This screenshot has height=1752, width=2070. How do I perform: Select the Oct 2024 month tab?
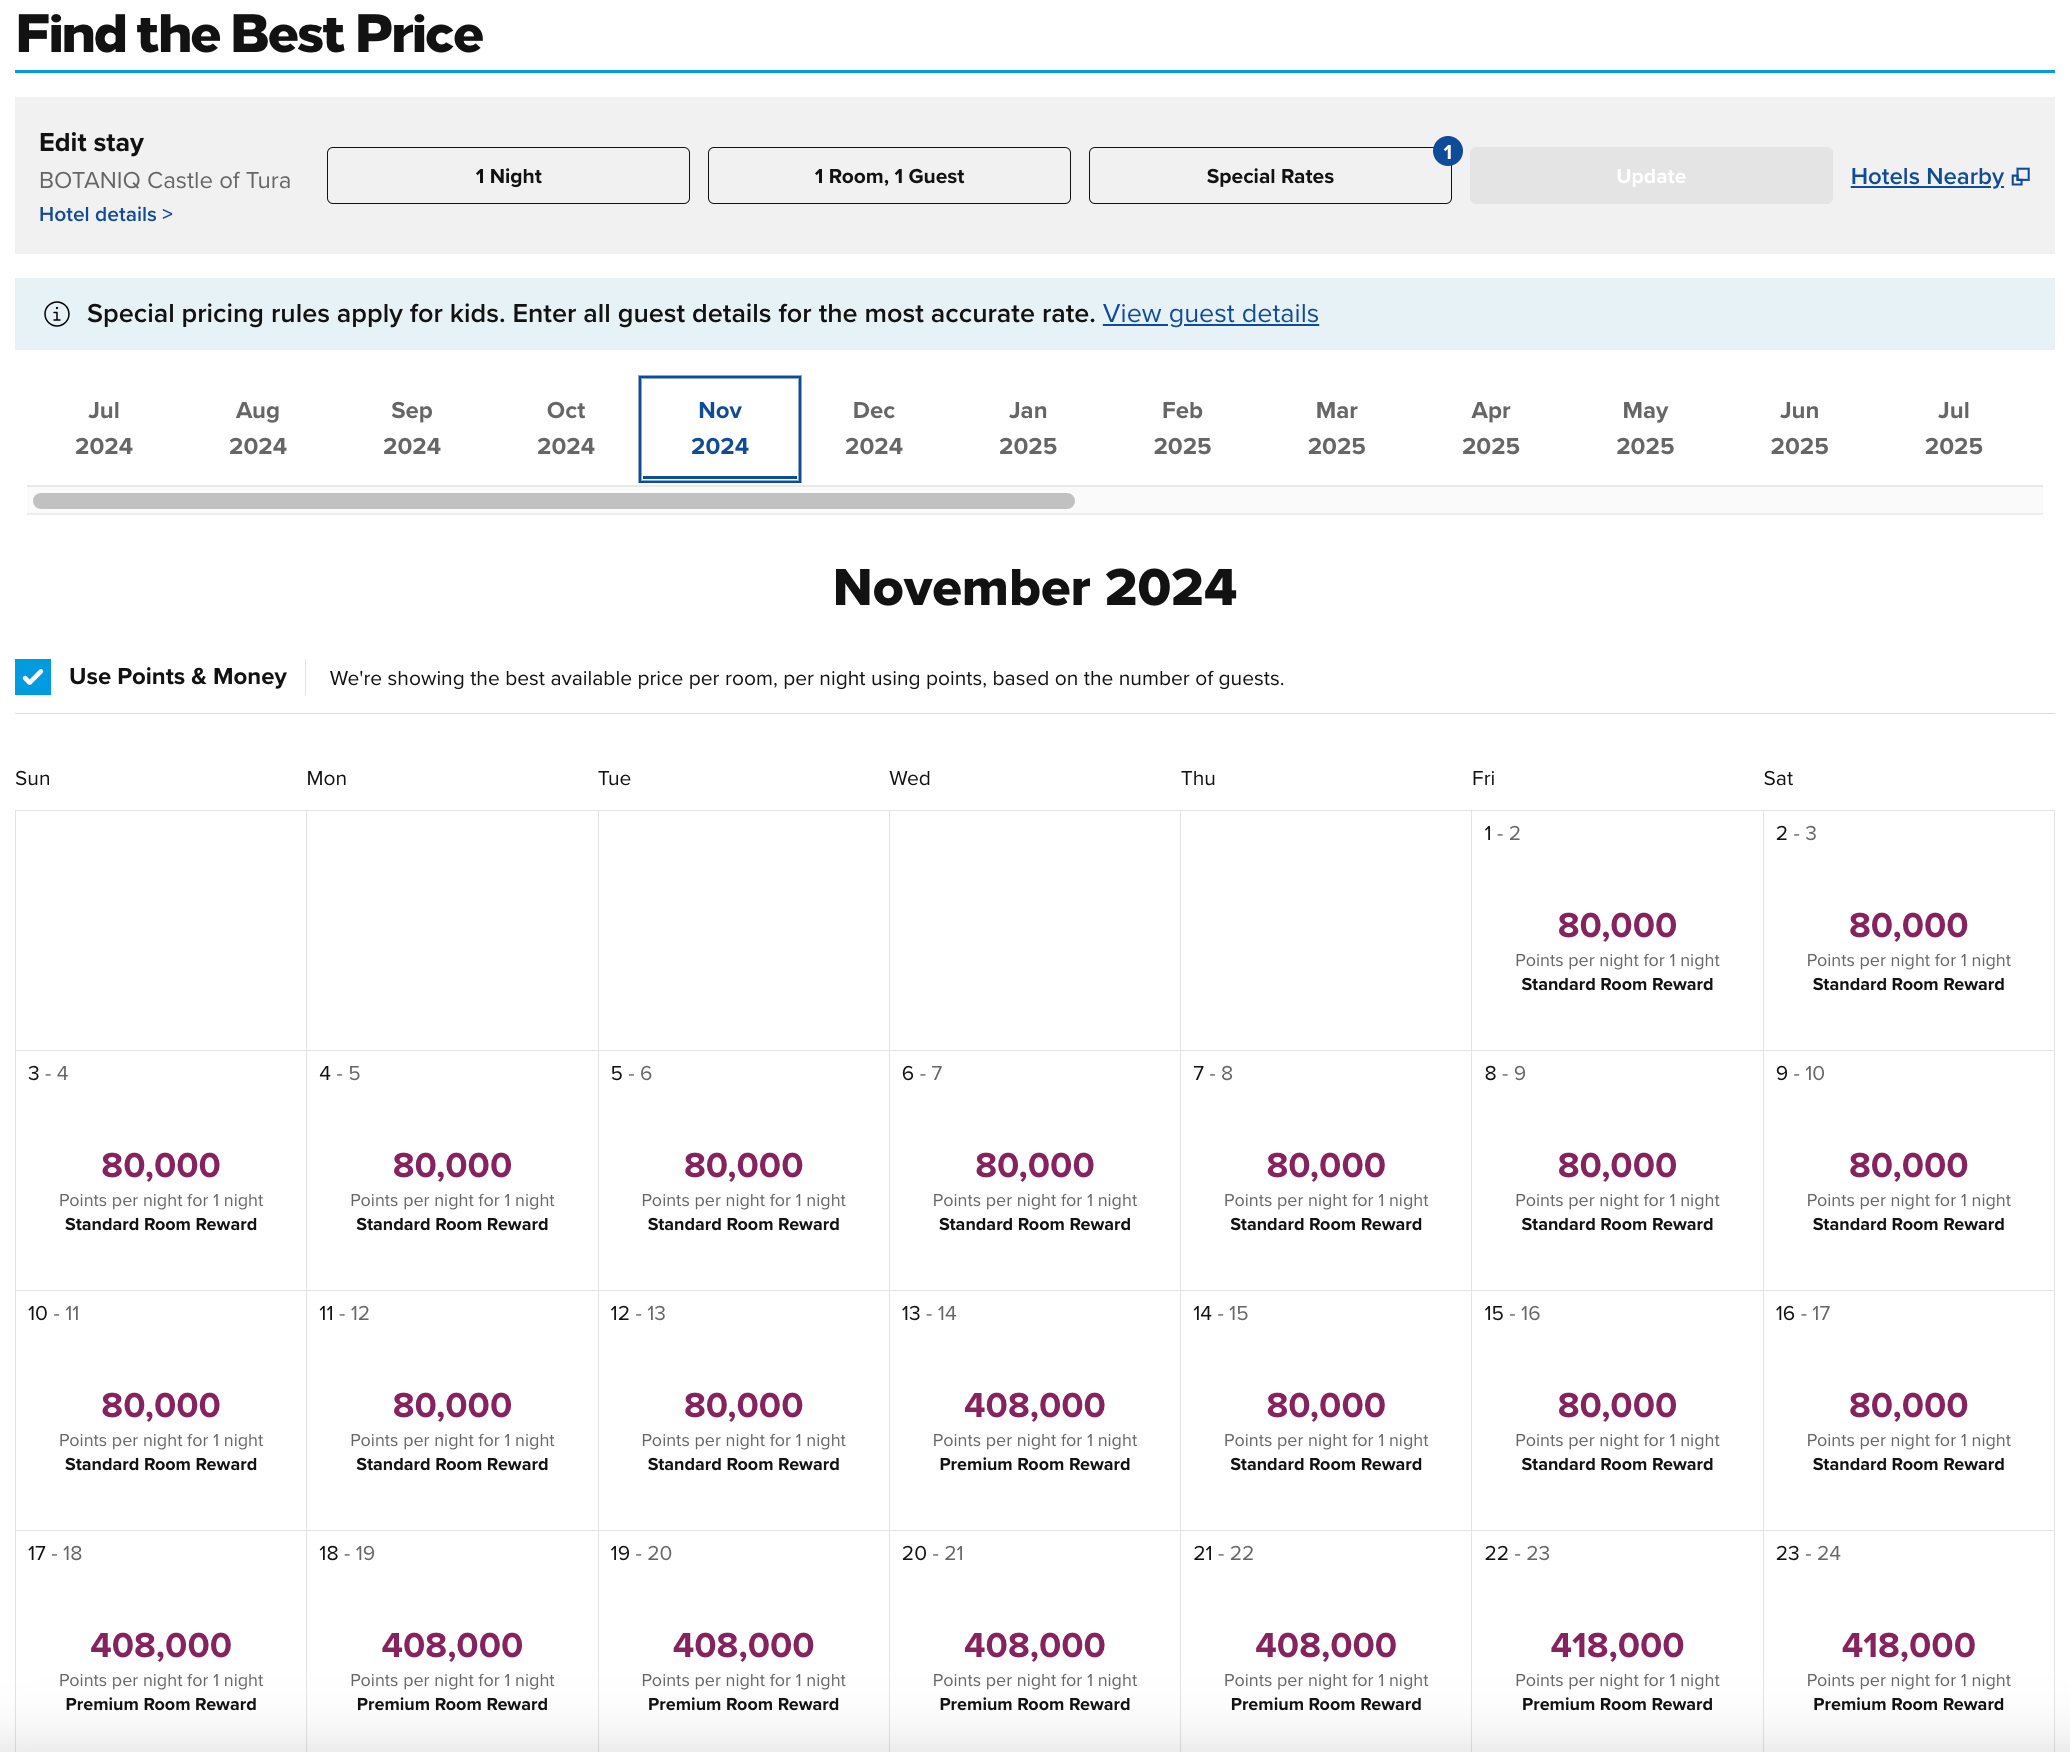click(565, 428)
